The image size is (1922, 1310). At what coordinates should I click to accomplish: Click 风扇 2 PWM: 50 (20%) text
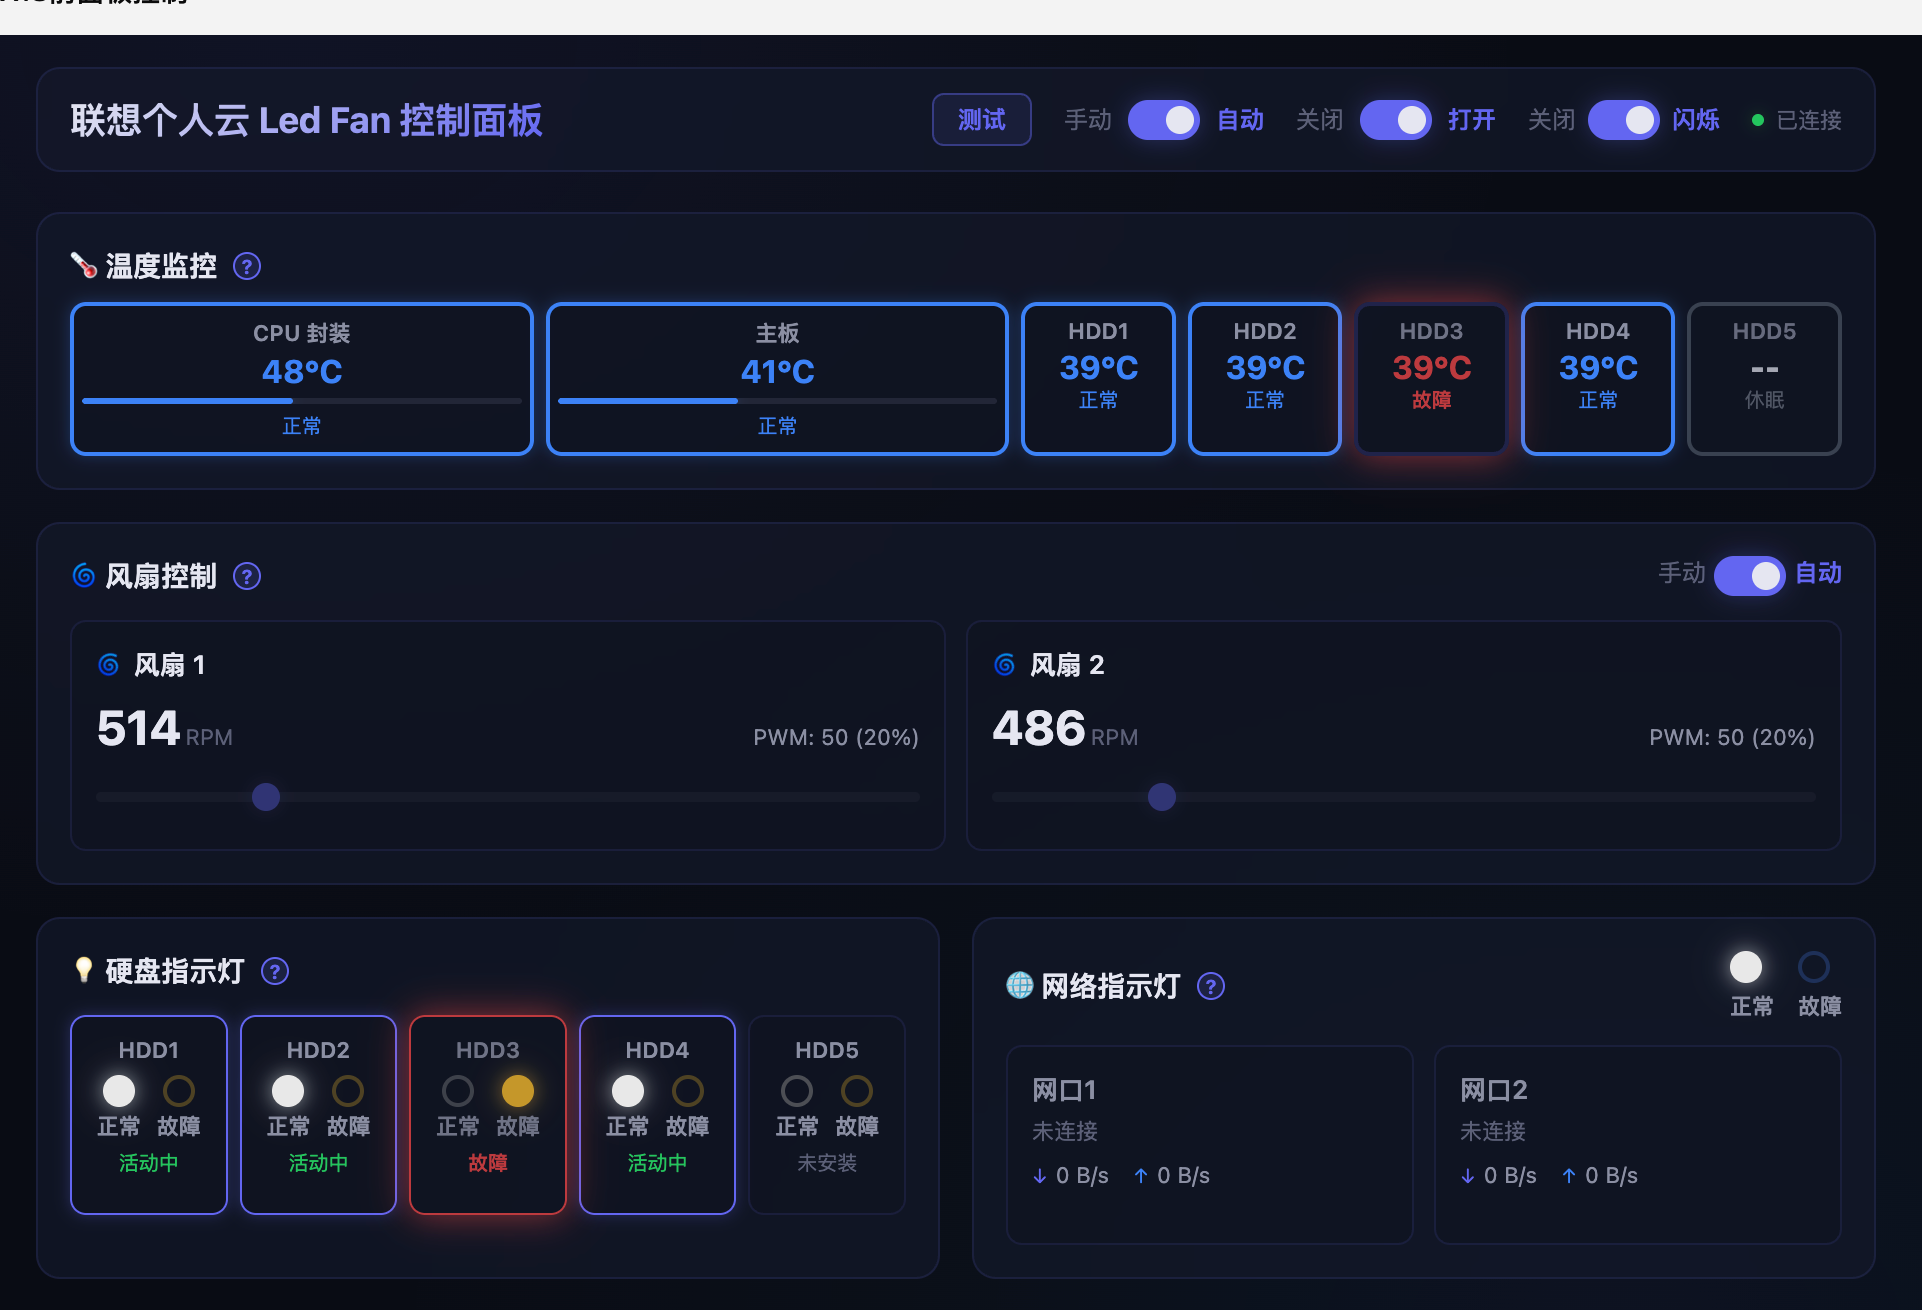click(1732, 737)
